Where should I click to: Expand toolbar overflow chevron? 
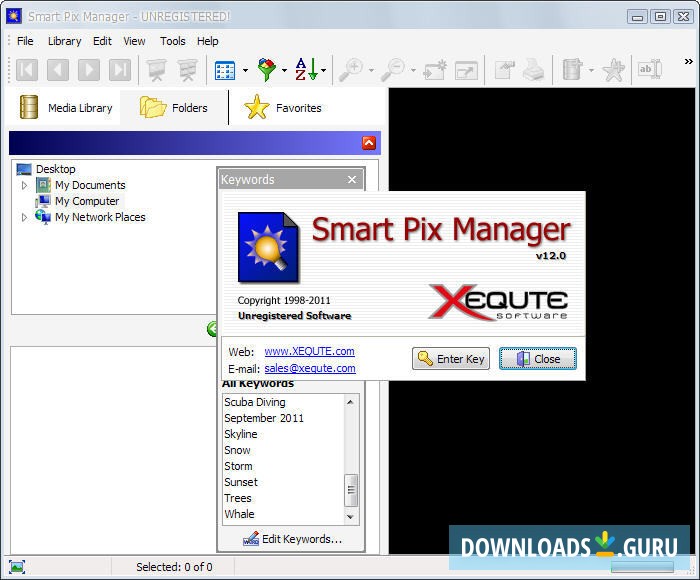tap(688, 62)
